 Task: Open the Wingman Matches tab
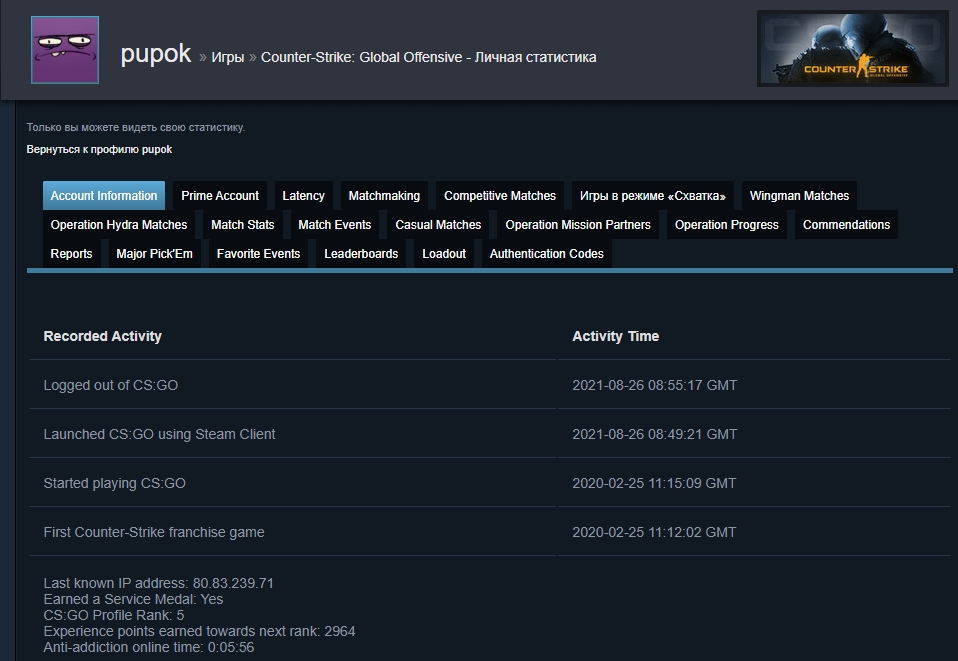[799, 196]
